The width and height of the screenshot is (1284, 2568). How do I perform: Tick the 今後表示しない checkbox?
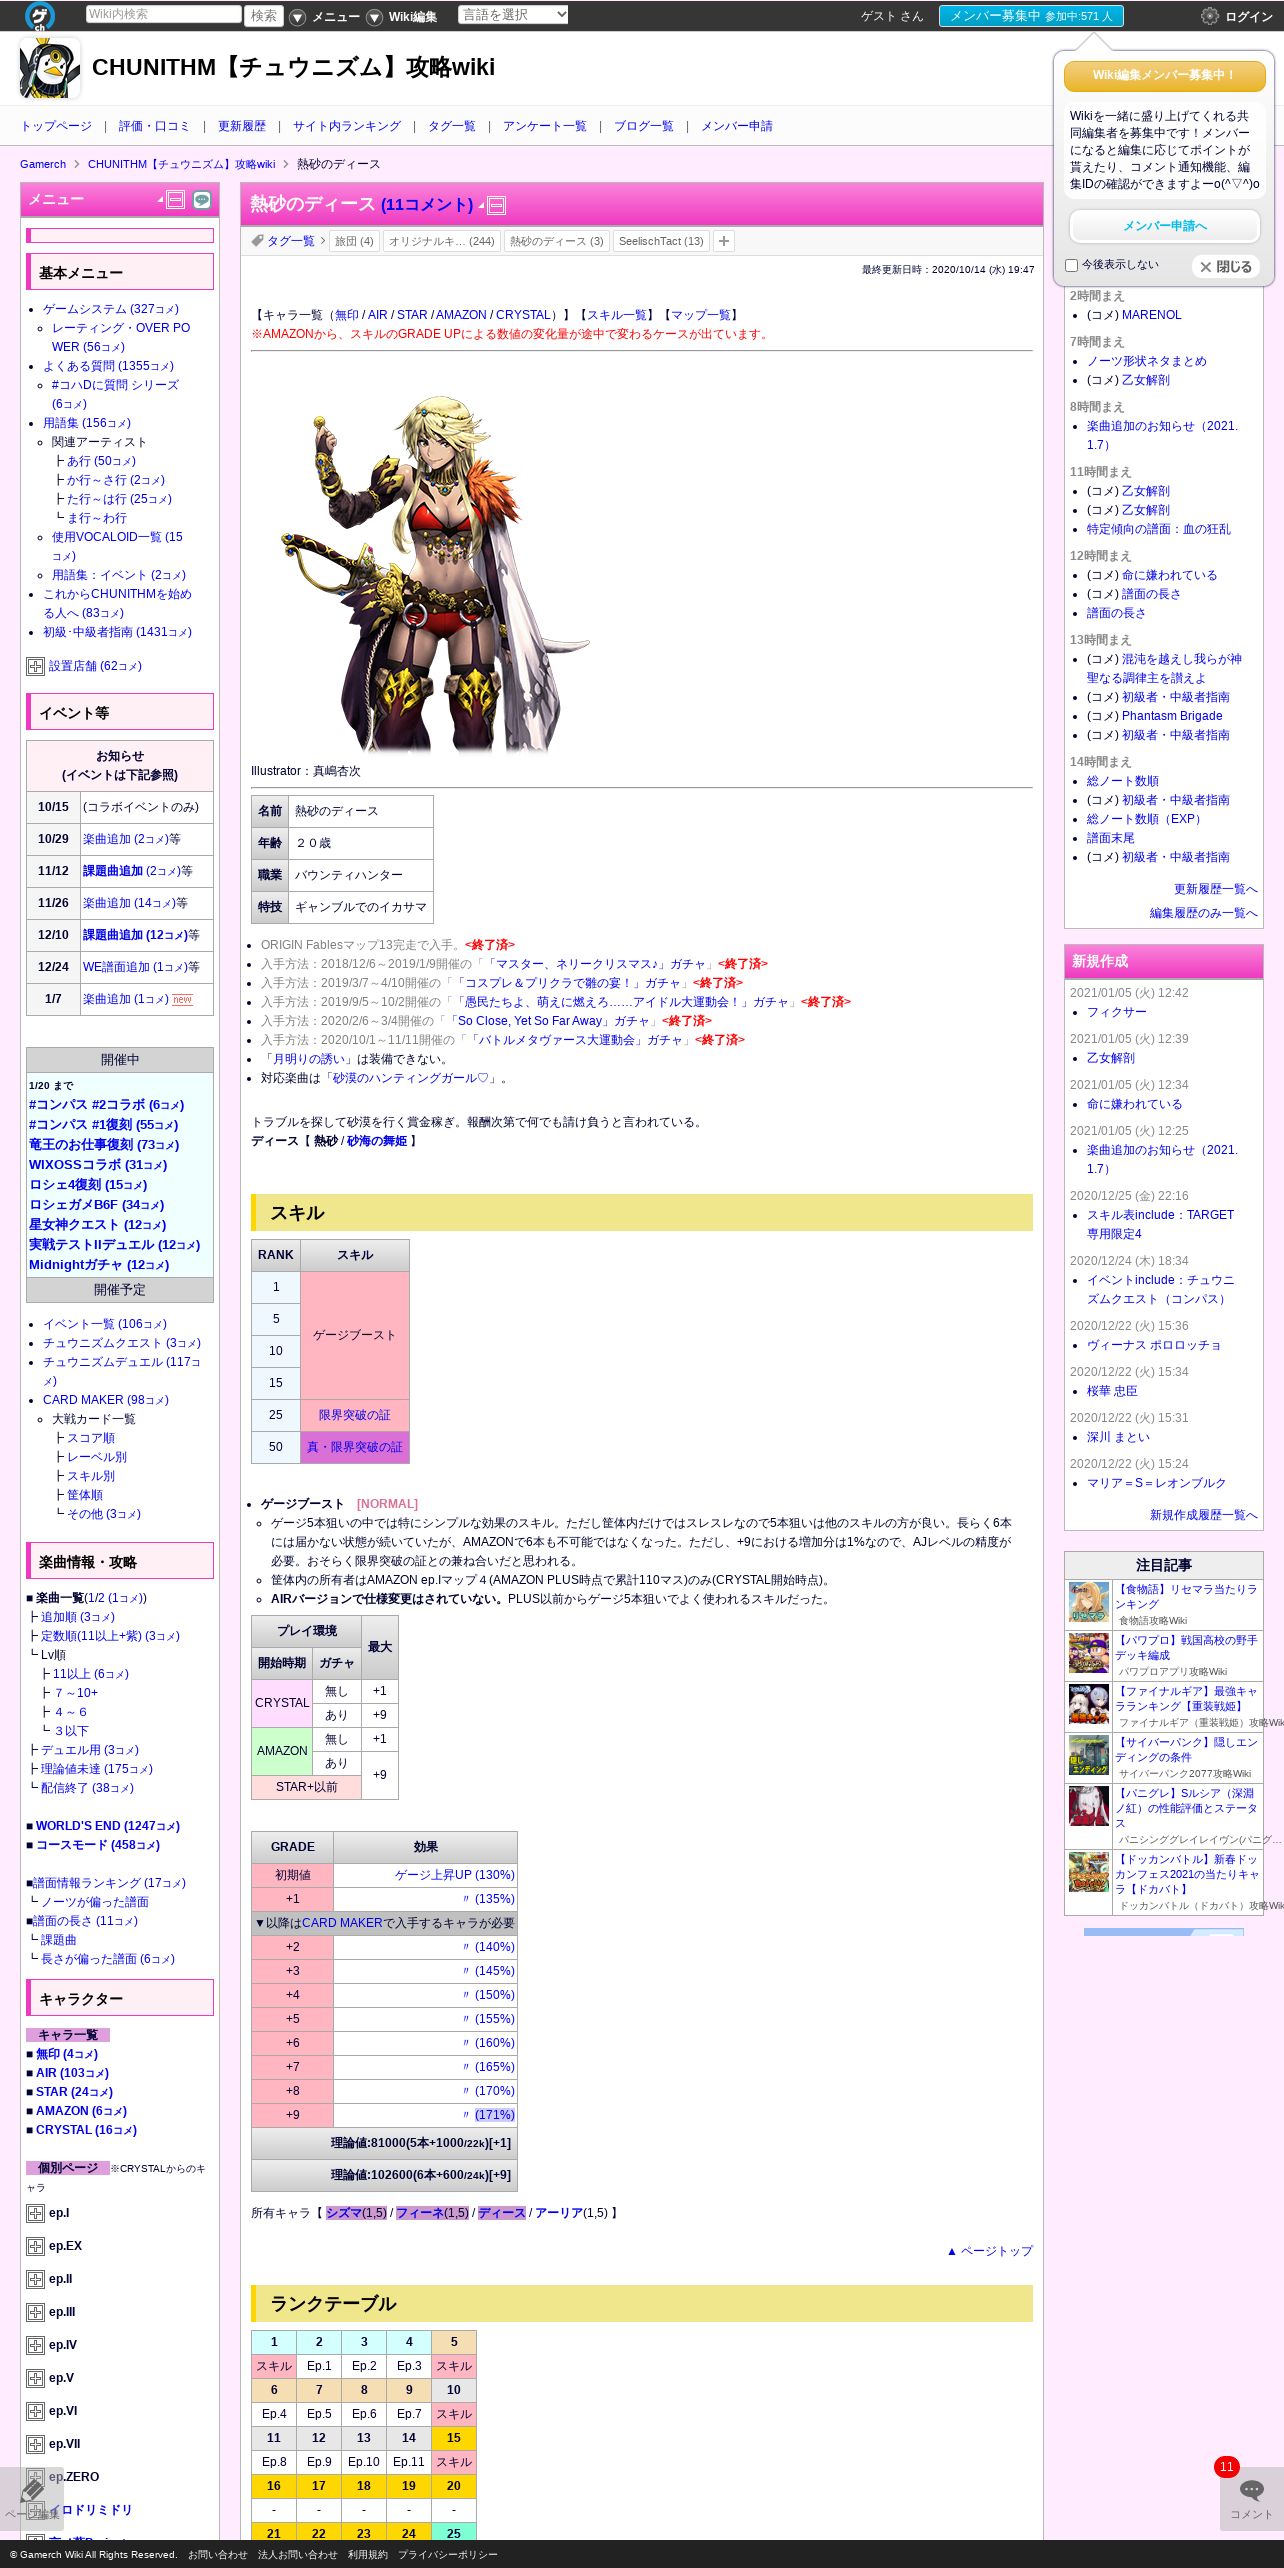1072,265
